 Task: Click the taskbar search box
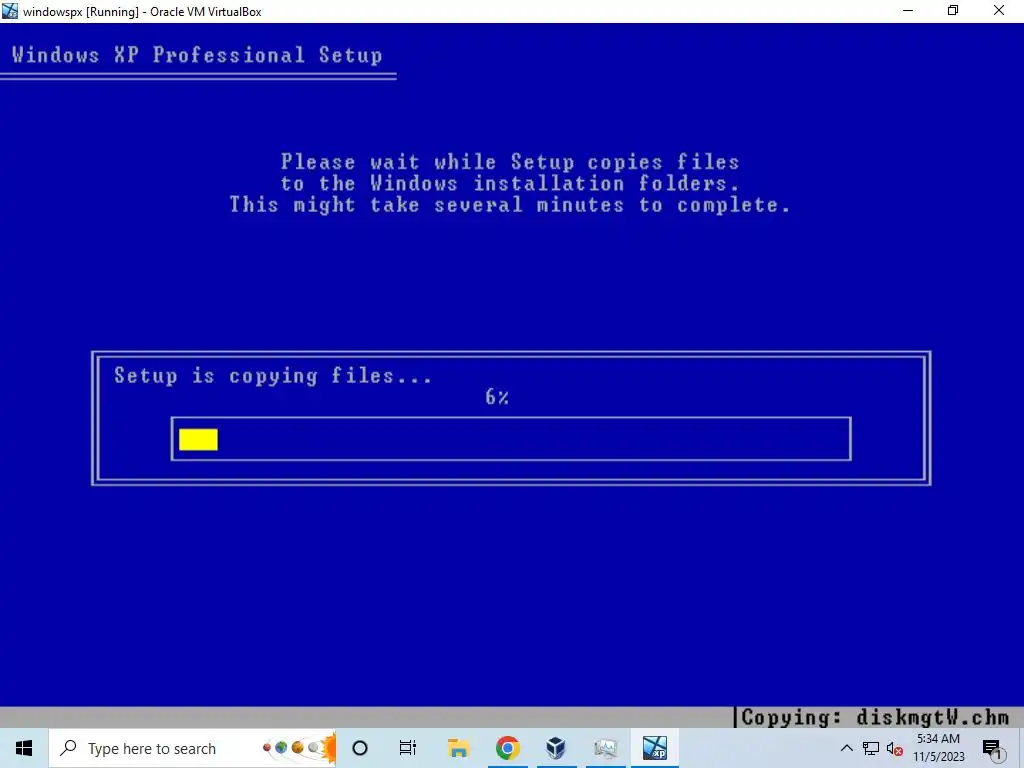coord(193,748)
